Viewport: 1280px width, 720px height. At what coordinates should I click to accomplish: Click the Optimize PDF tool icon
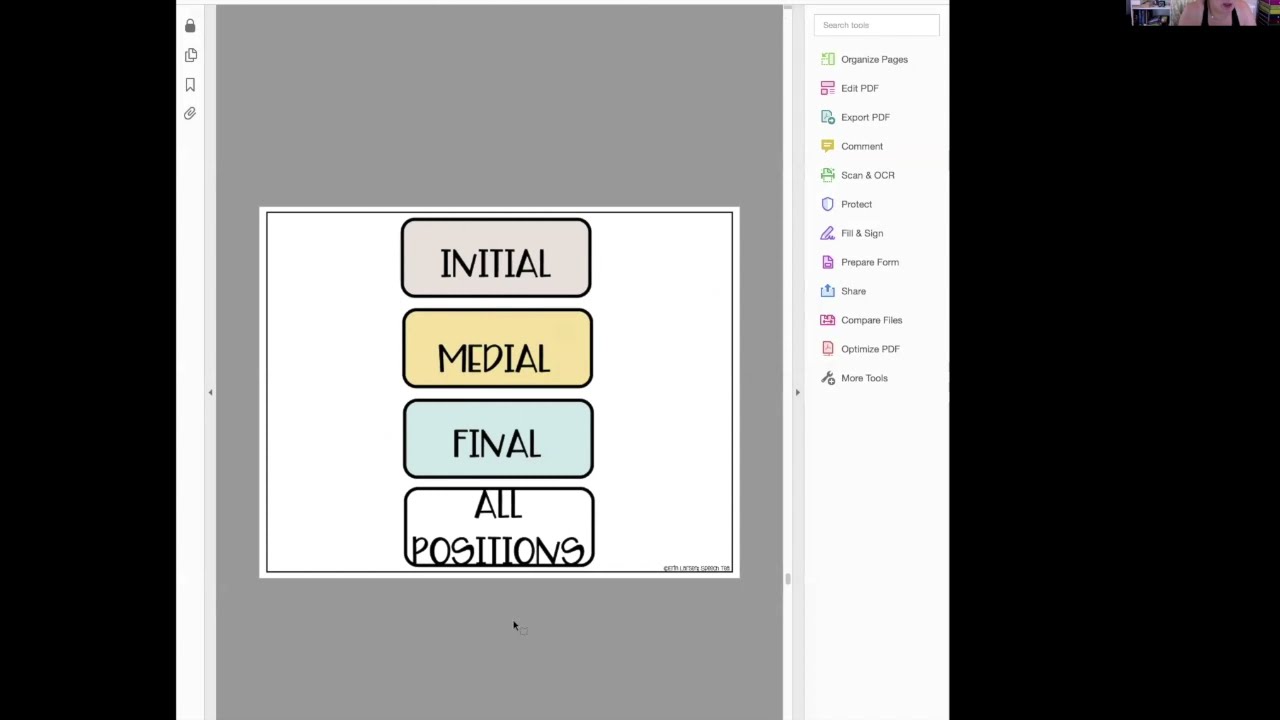(827, 349)
